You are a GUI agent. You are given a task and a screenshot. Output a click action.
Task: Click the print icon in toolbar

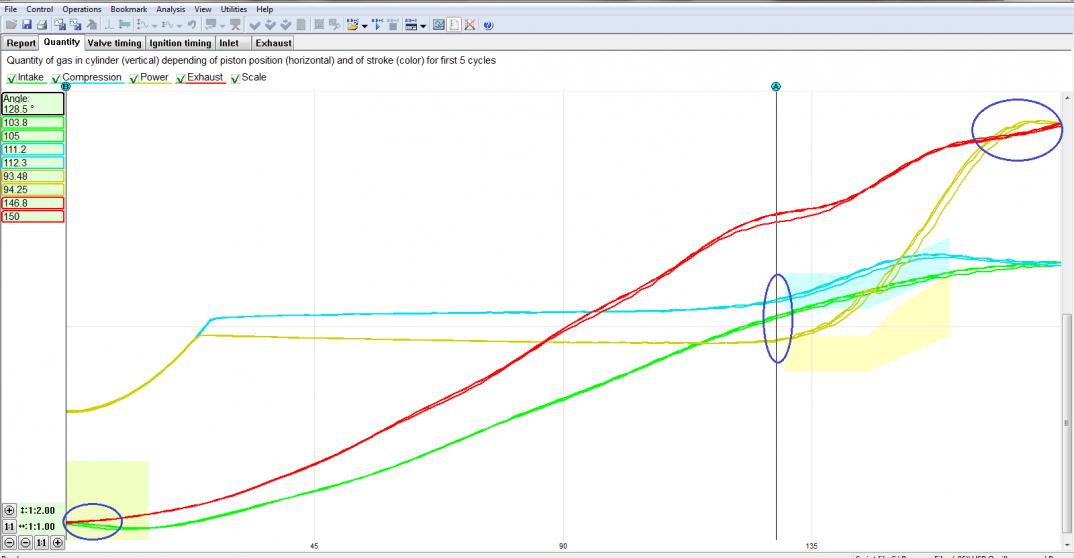click(x=43, y=25)
